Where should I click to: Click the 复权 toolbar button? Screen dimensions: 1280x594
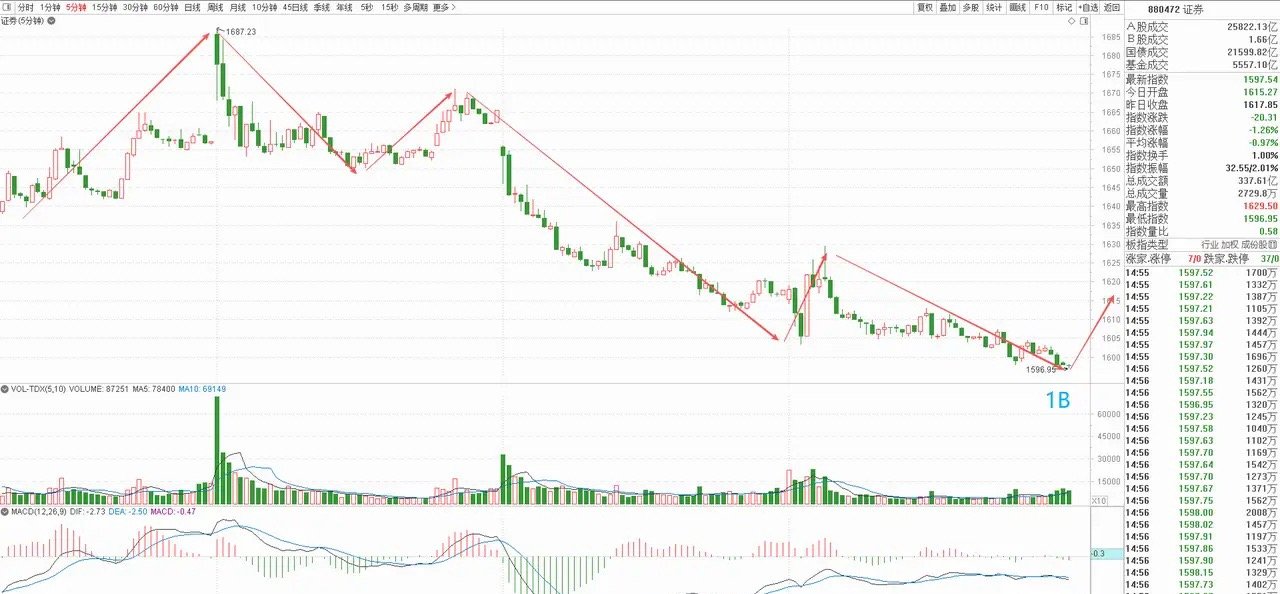tap(924, 7)
